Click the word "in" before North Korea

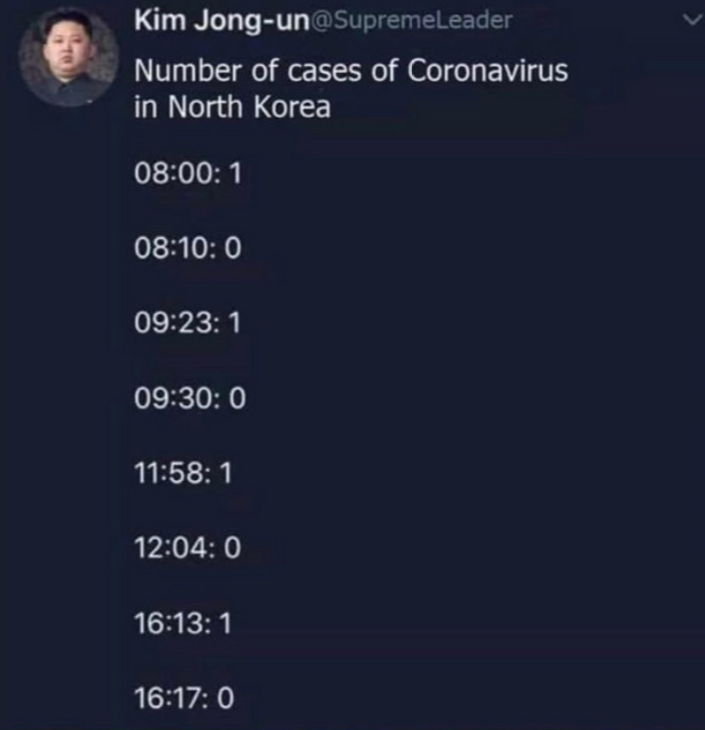click(146, 107)
